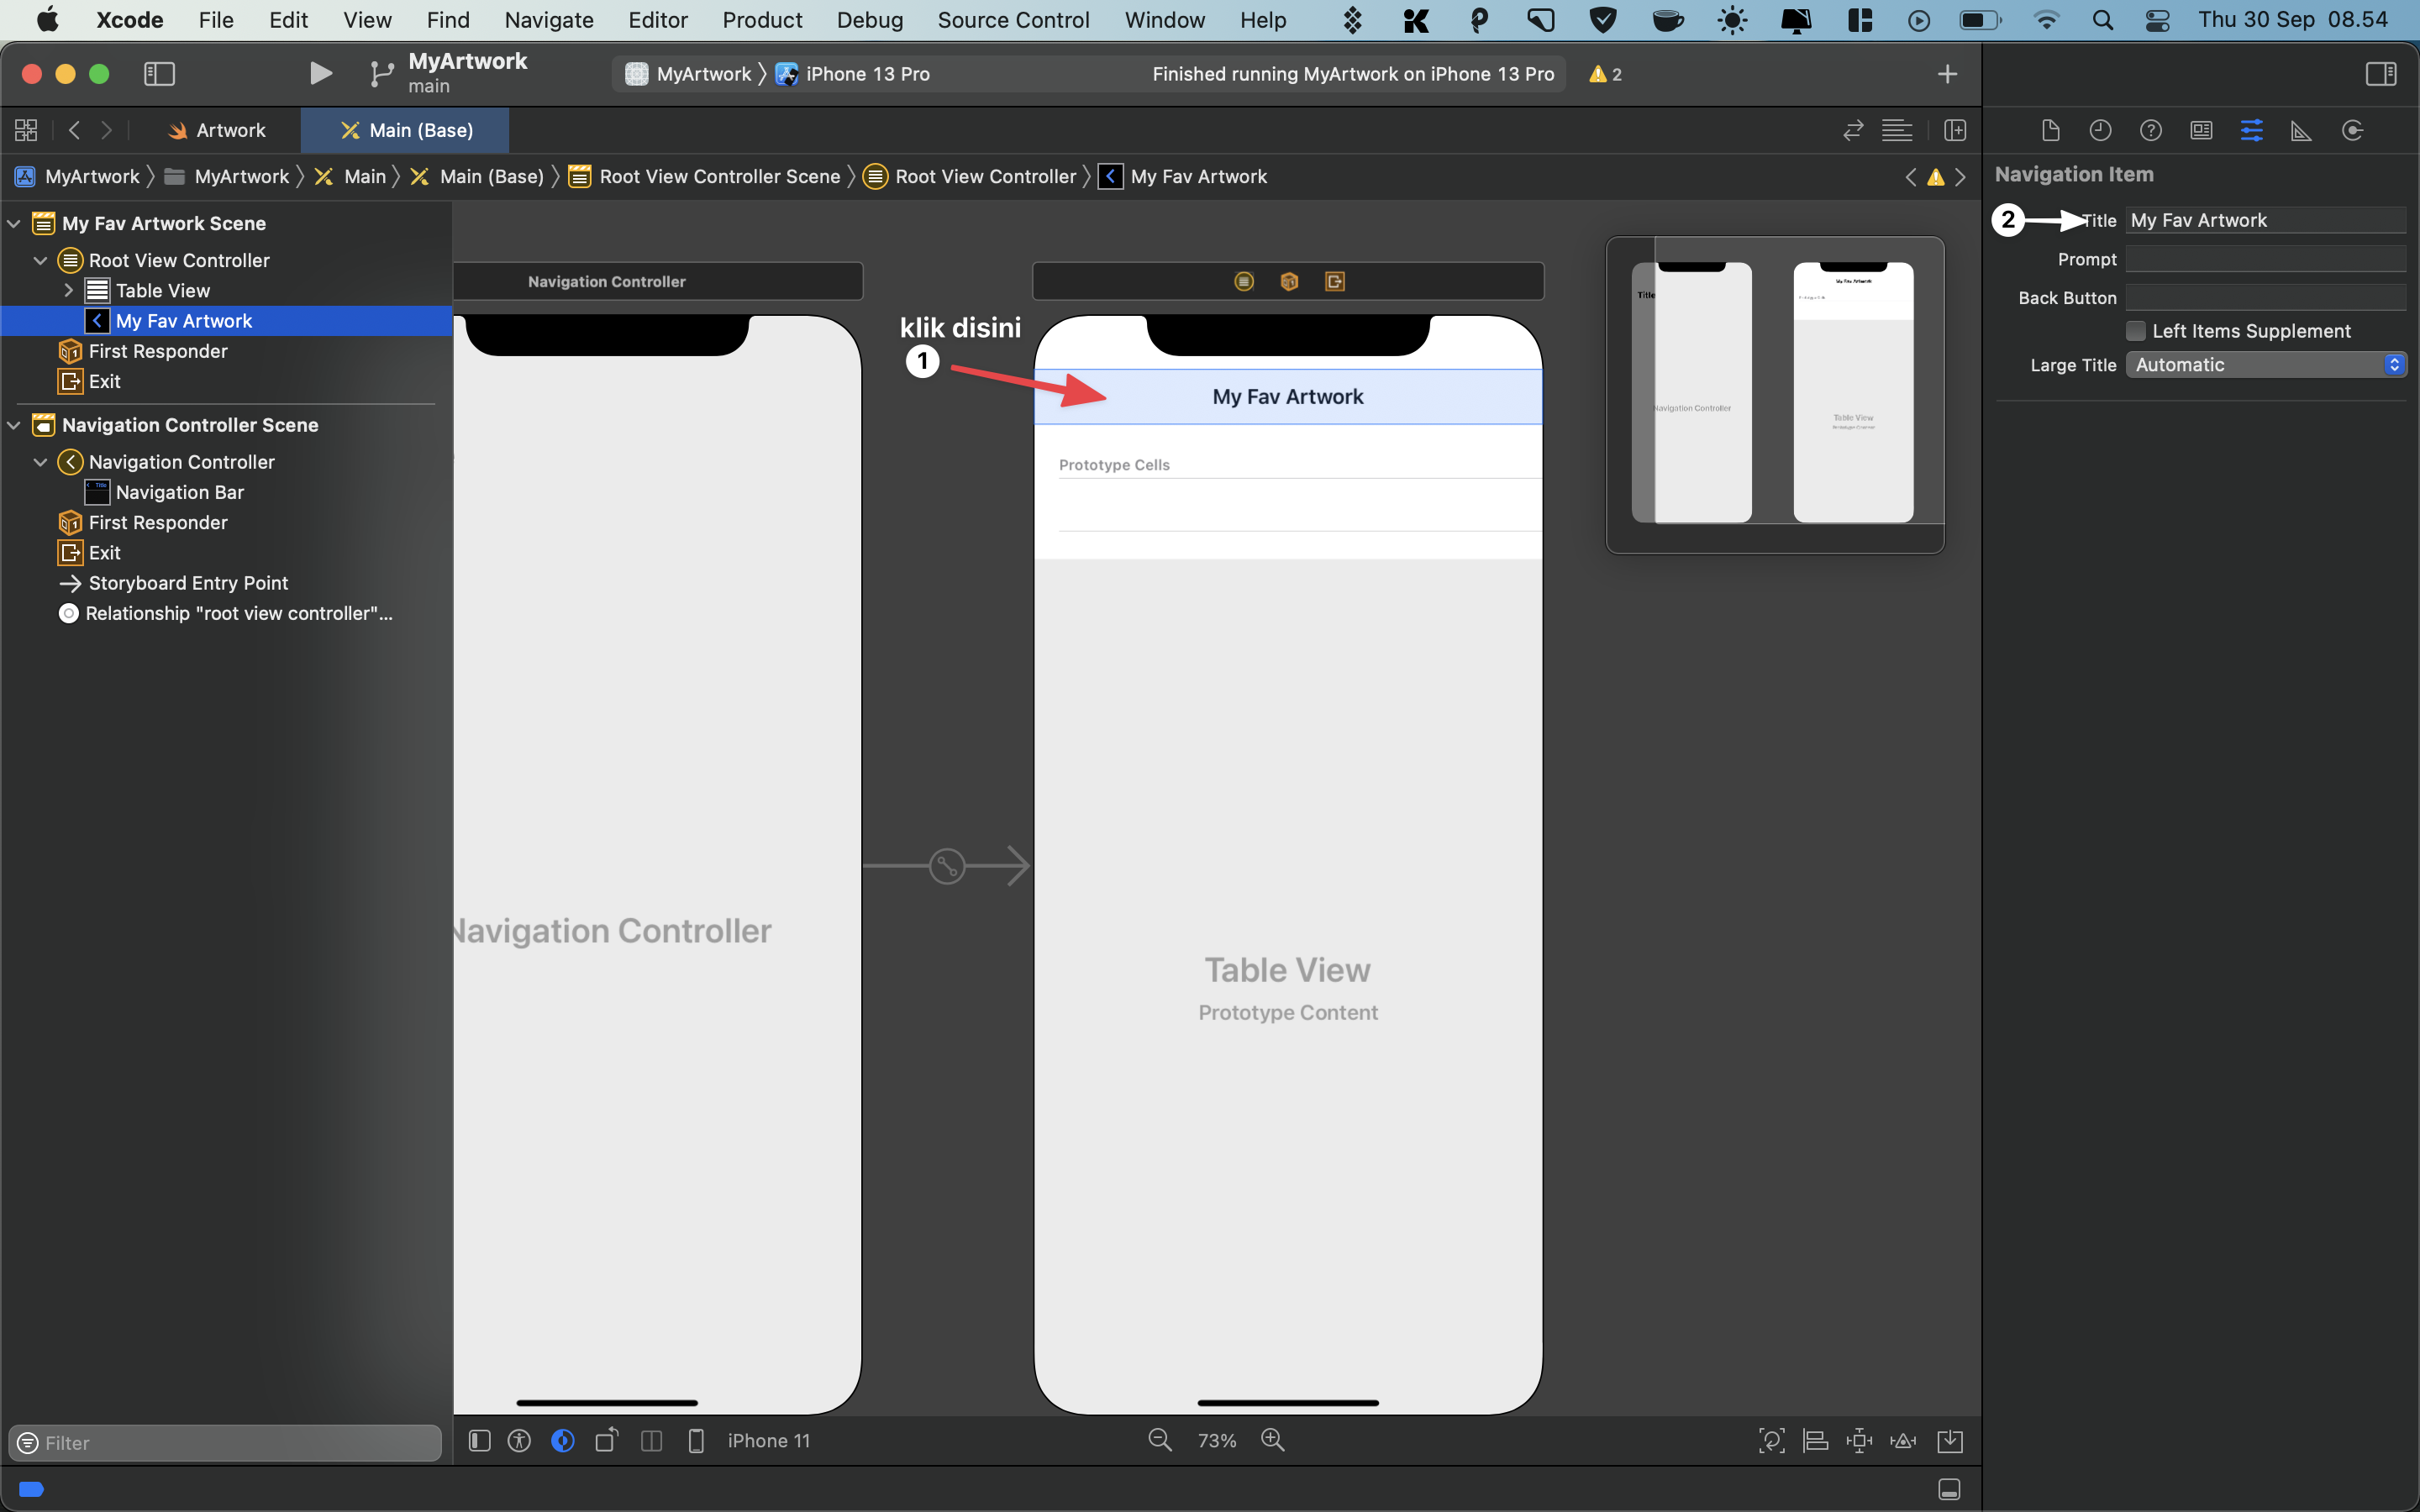Open the Product menu
Viewport: 2420px width, 1512px height.
(x=762, y=20)
